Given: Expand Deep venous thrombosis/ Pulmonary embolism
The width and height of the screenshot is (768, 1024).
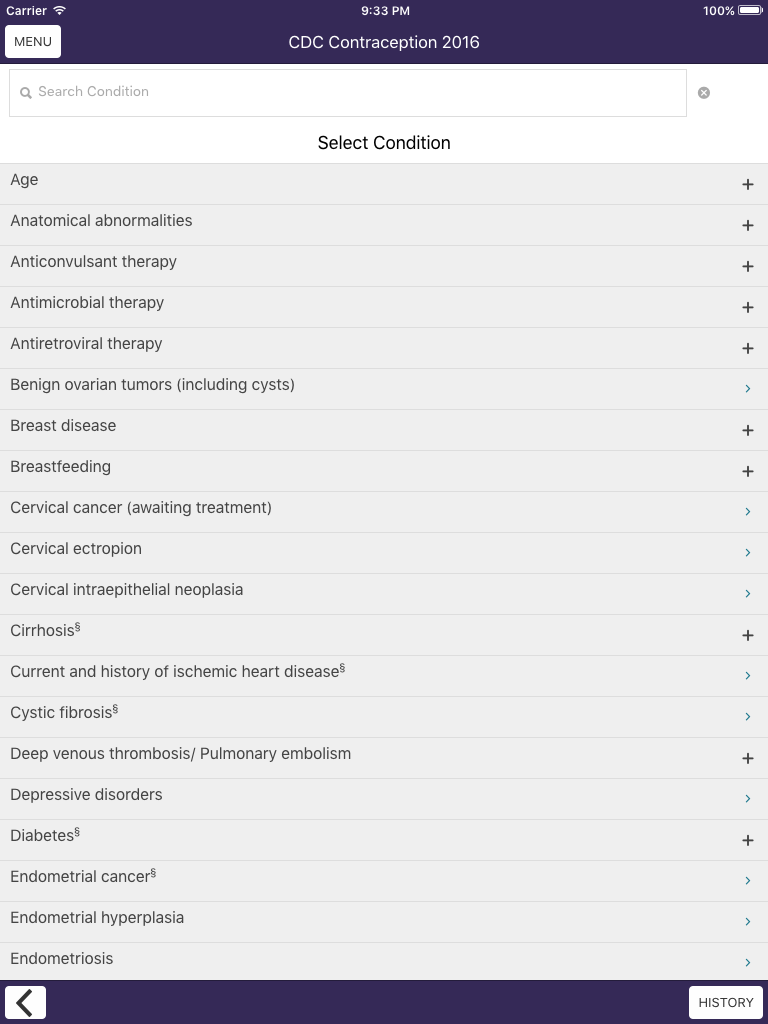Looking at the screenshot, I should pos(747,758).
